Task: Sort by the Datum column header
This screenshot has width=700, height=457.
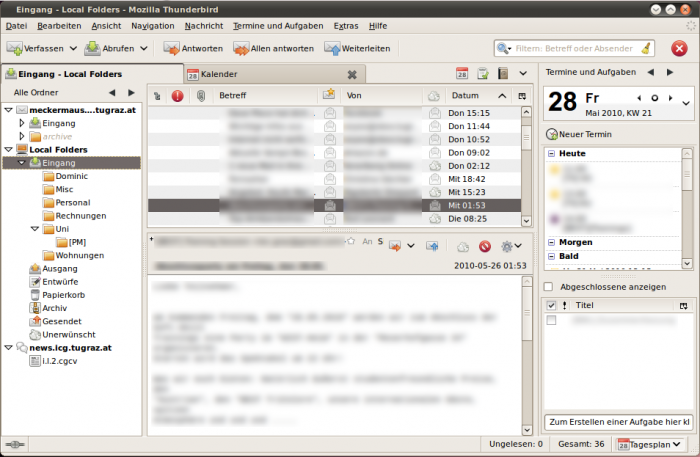Action: 479,96
